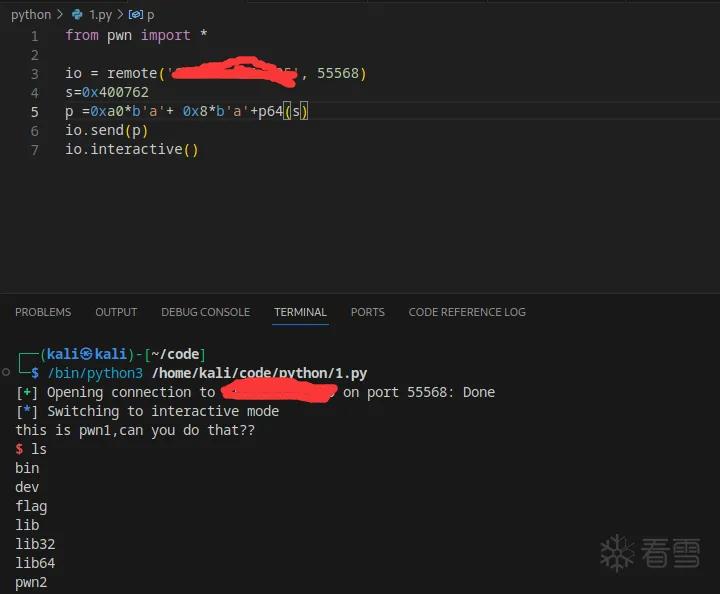
Task: Click line number 3 in gutter
Action: tap(35, 73)
